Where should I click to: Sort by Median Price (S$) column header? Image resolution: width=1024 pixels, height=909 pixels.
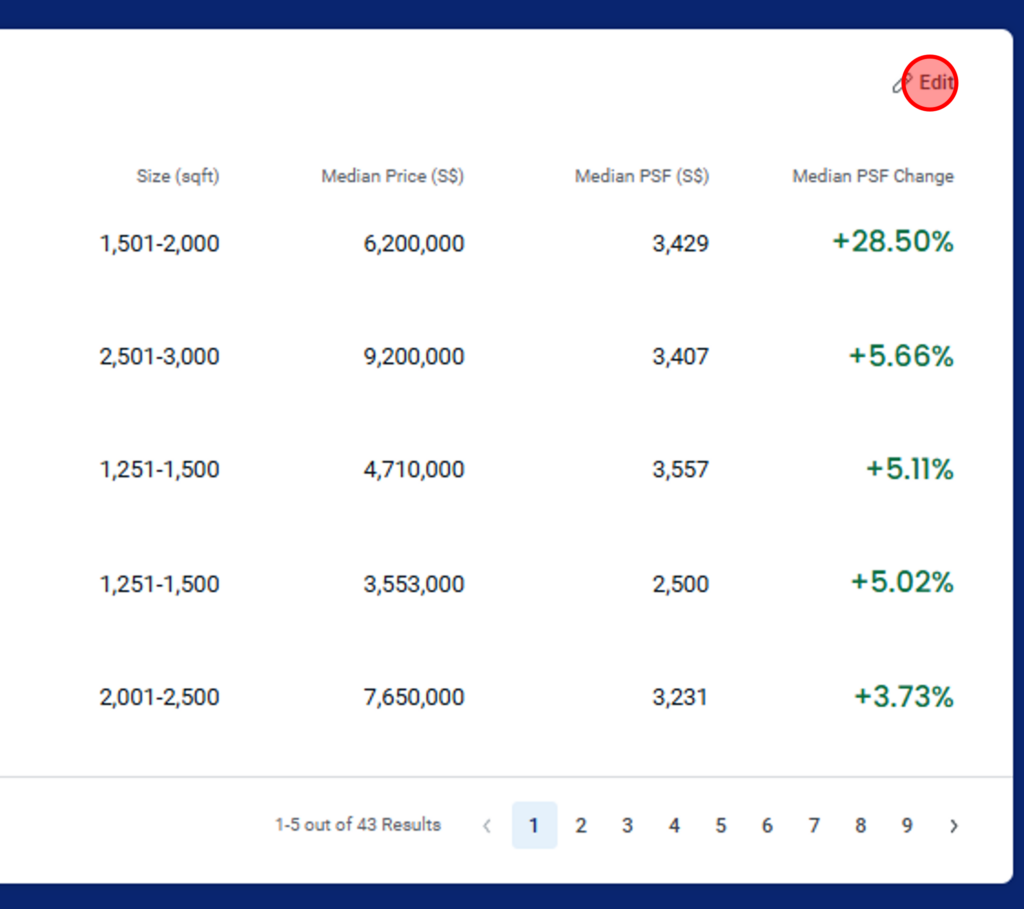[x=392, y=176]
